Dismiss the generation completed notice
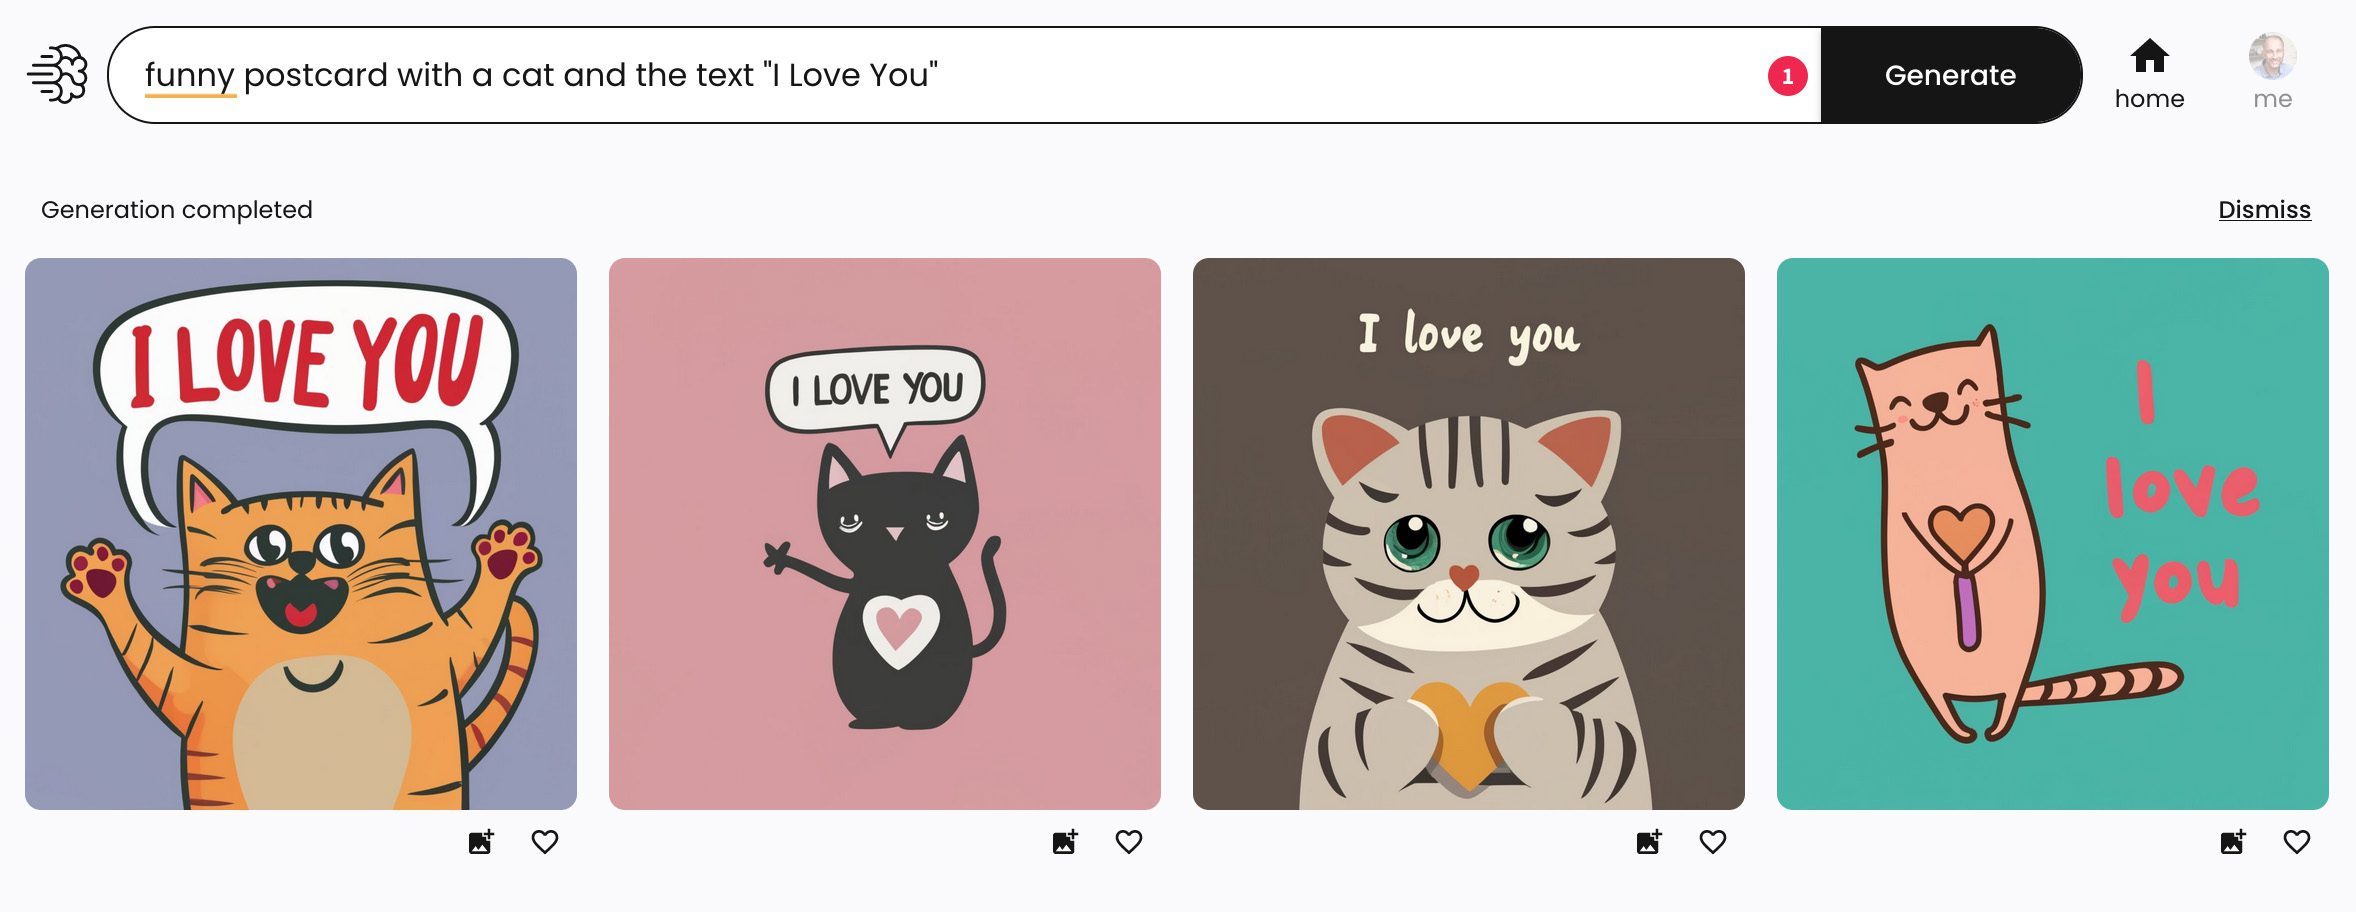 click(2264, 210)
